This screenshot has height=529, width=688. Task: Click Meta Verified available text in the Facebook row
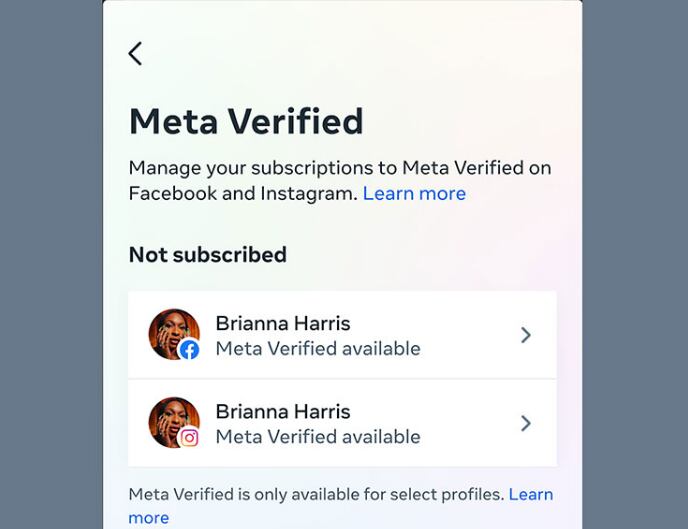click(x=317, y=349)
